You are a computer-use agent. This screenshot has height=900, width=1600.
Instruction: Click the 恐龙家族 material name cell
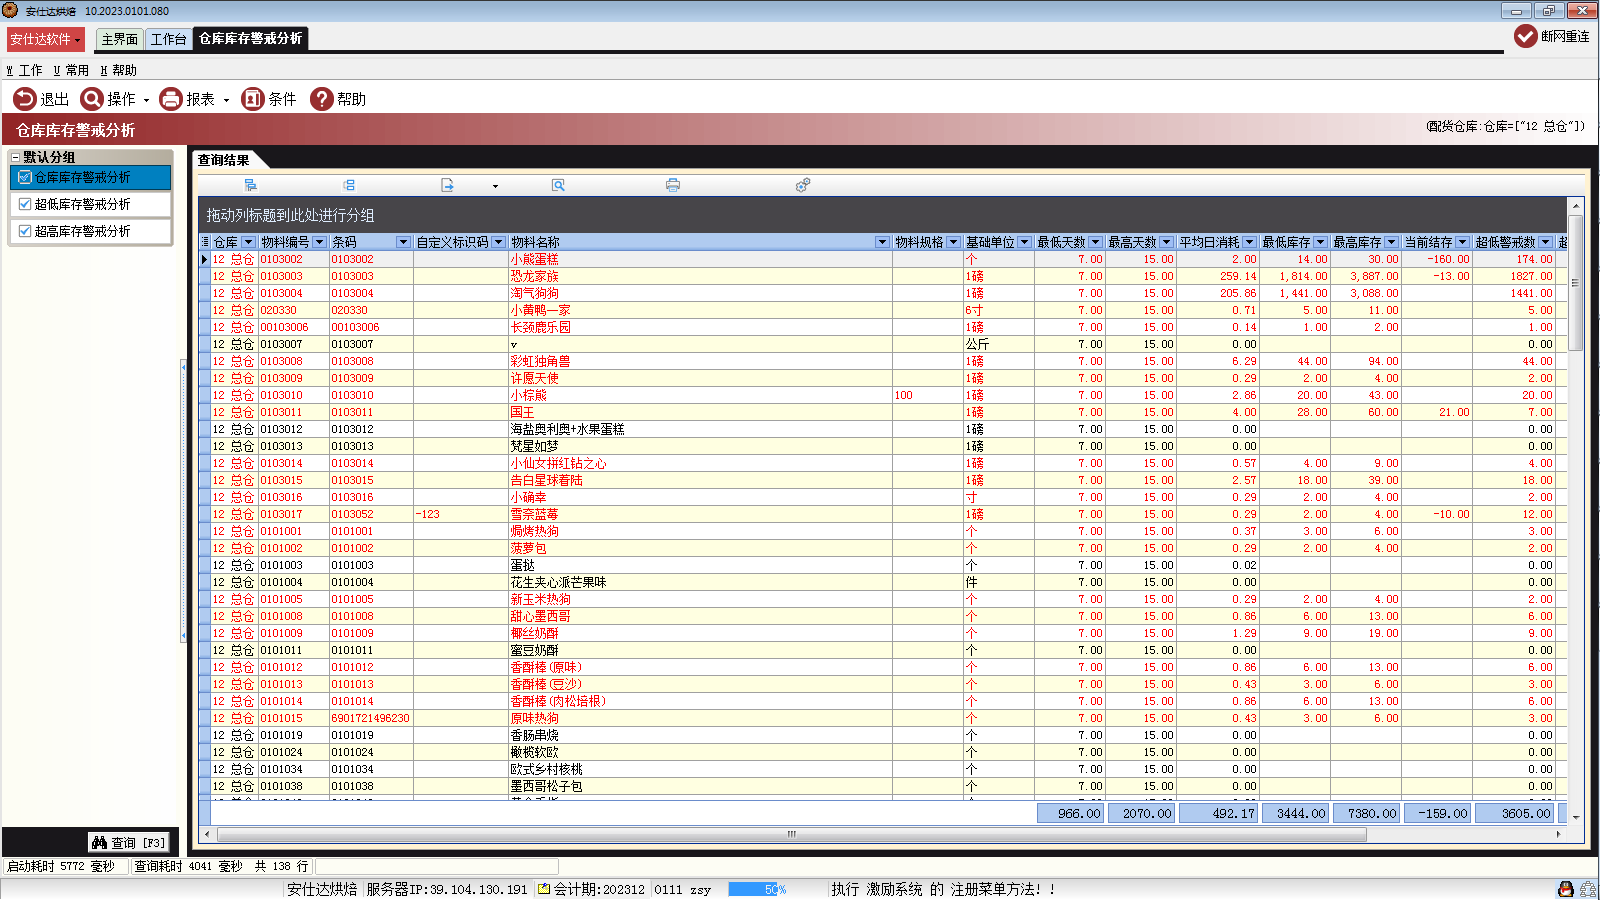click(x=700, y=276)
